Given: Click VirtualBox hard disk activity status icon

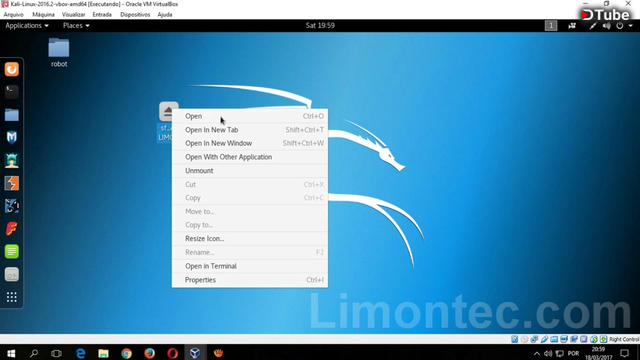Looking at the screenshot, I should (515, 339).
